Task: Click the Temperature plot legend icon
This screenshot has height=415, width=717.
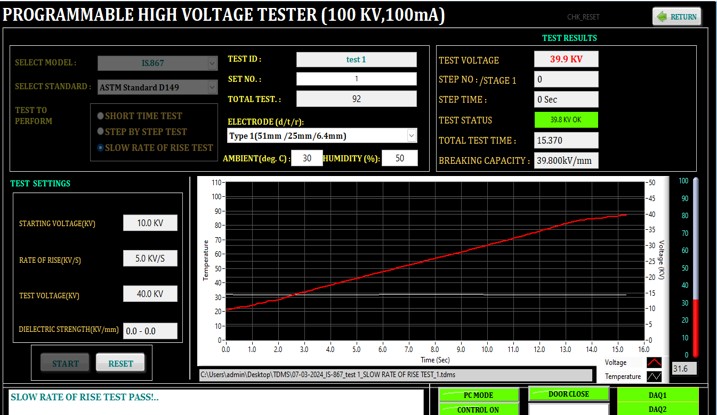Action: pyautogui.click(x=655, y=377)
